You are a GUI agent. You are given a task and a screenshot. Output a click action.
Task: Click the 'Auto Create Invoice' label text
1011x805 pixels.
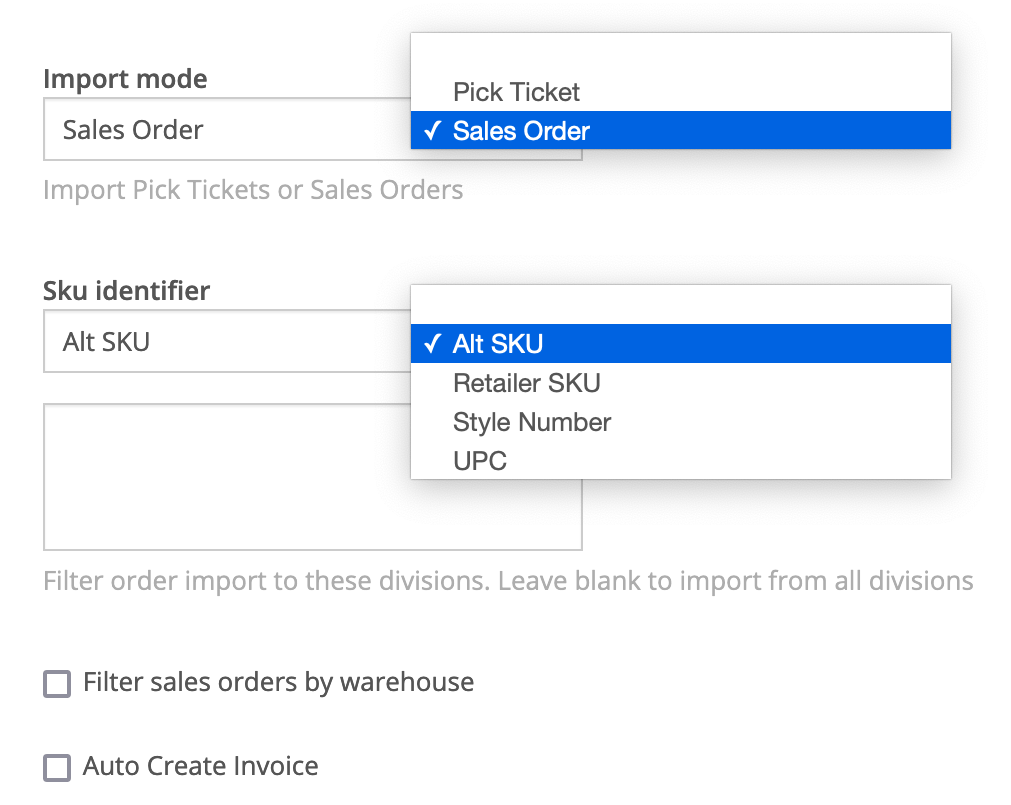pos(201,766)
